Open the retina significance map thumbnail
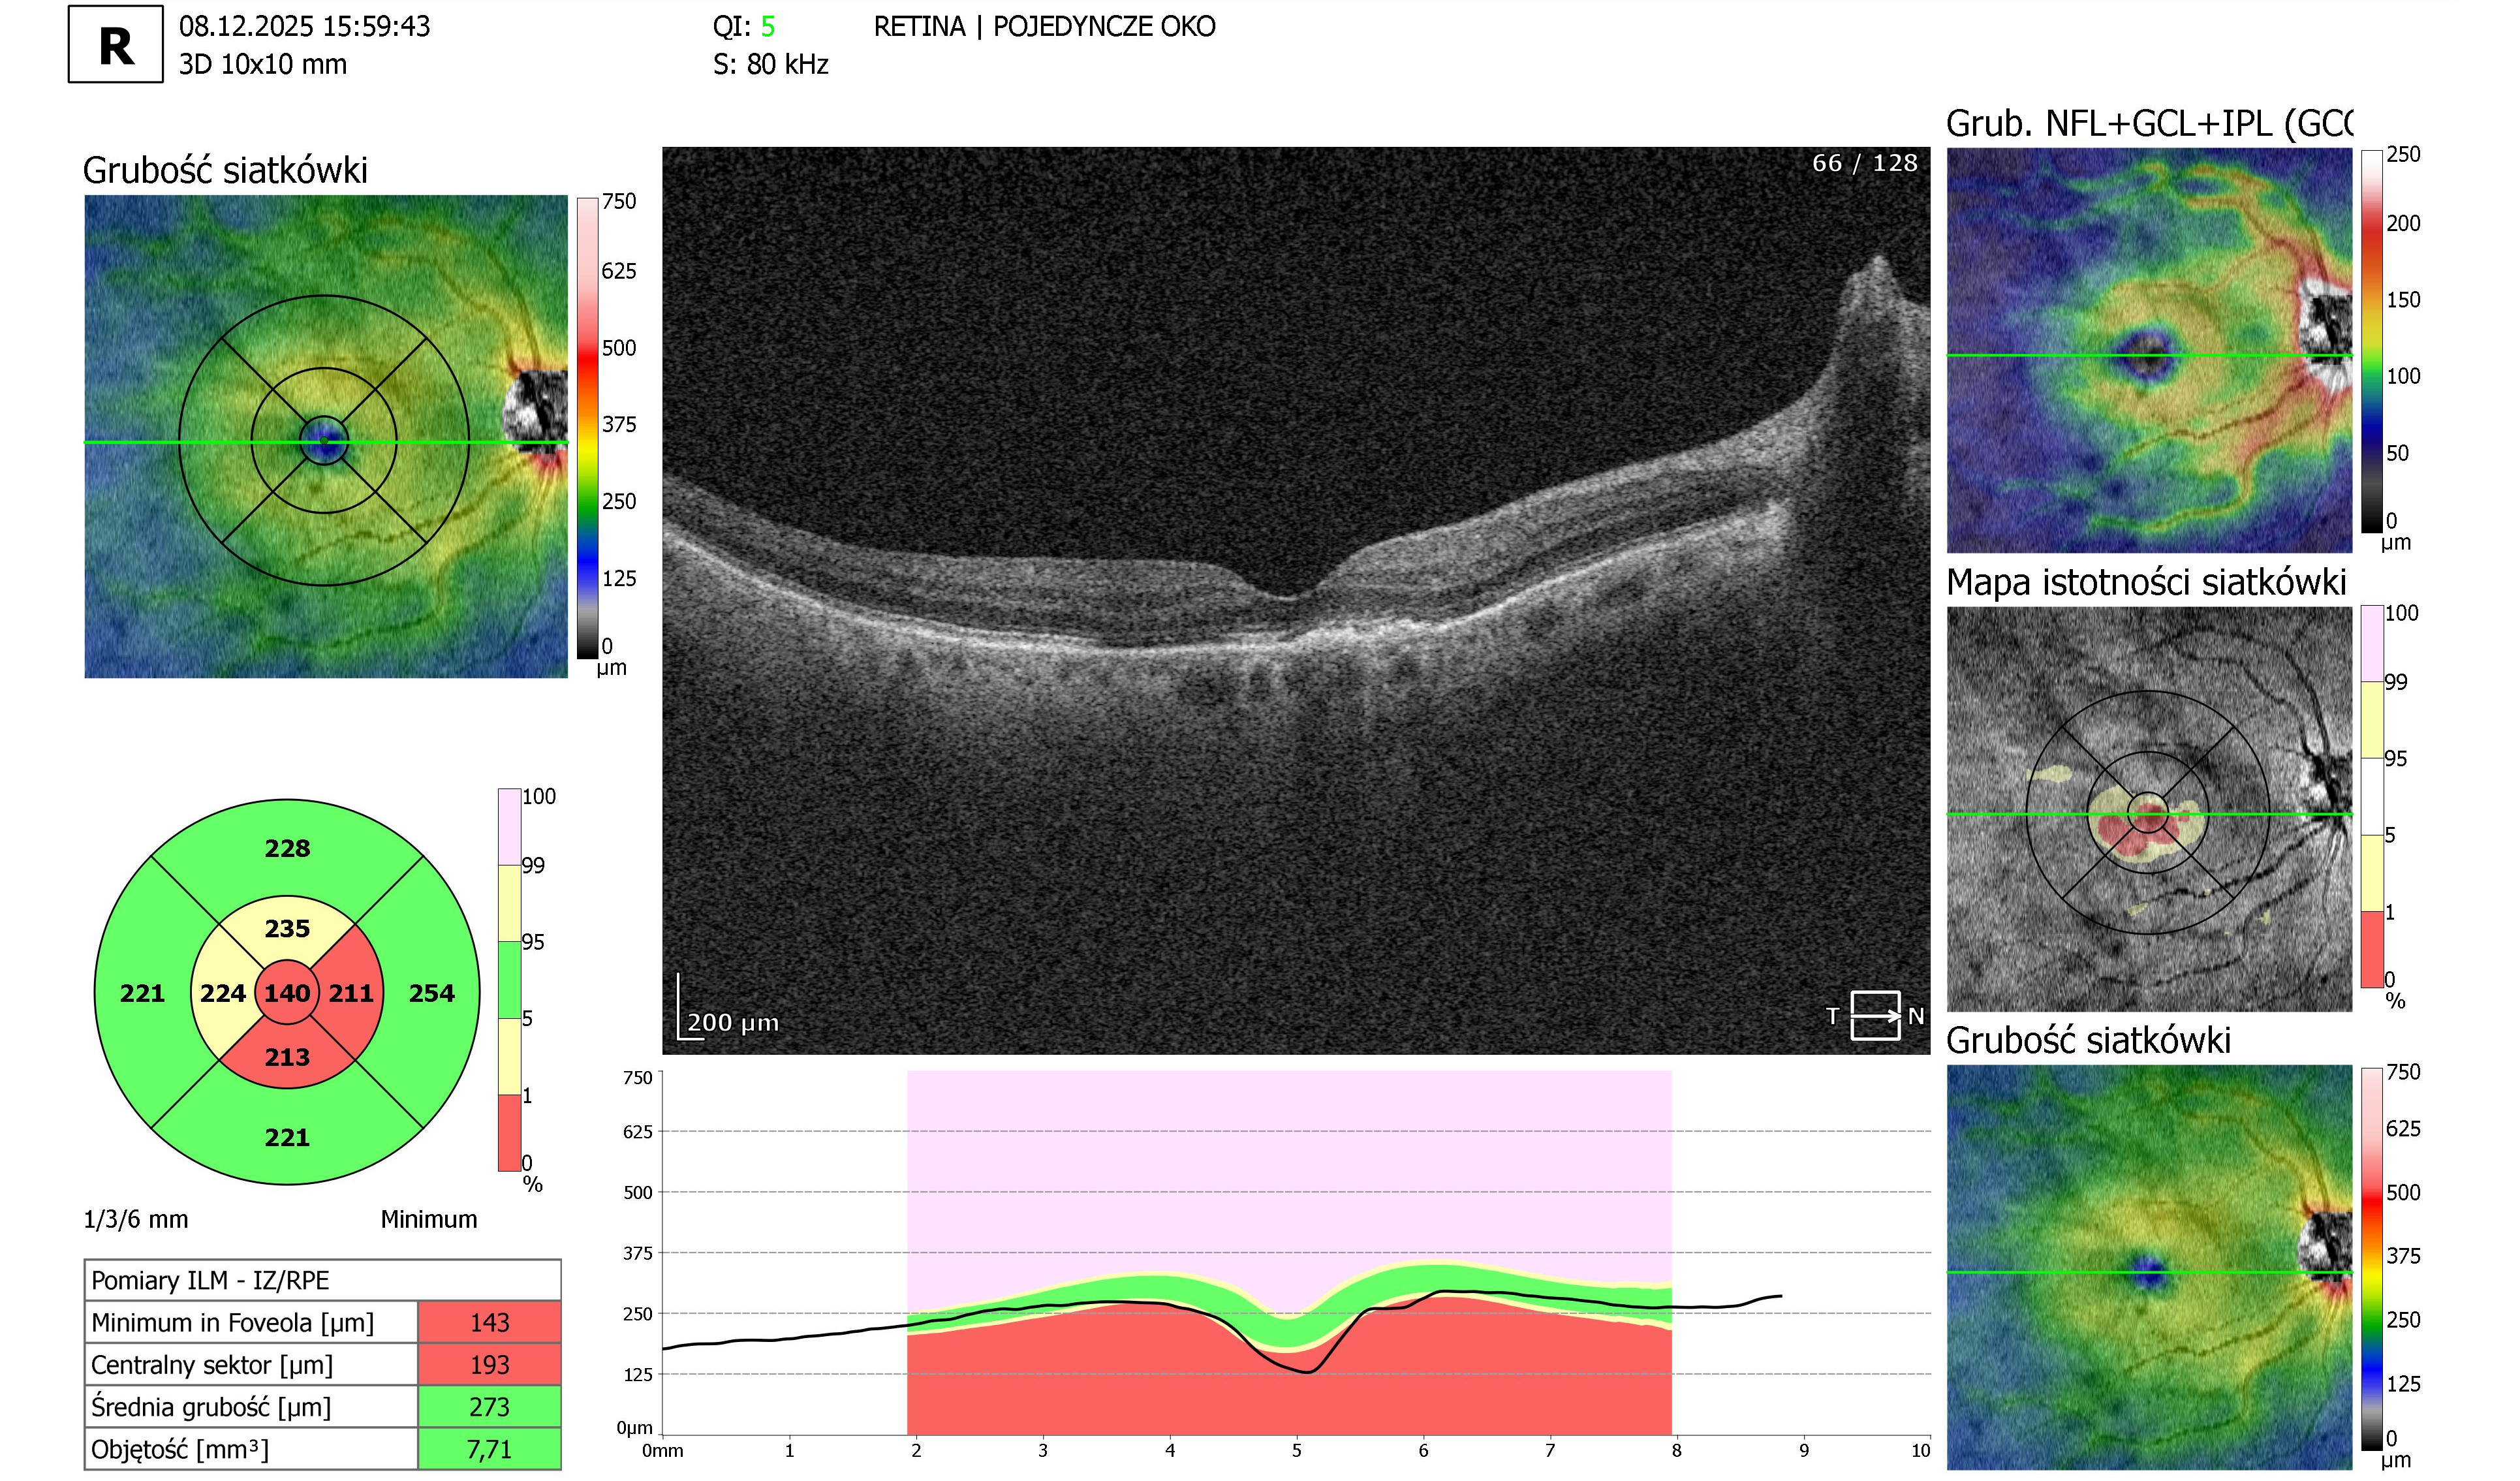 coord(2149,809)
